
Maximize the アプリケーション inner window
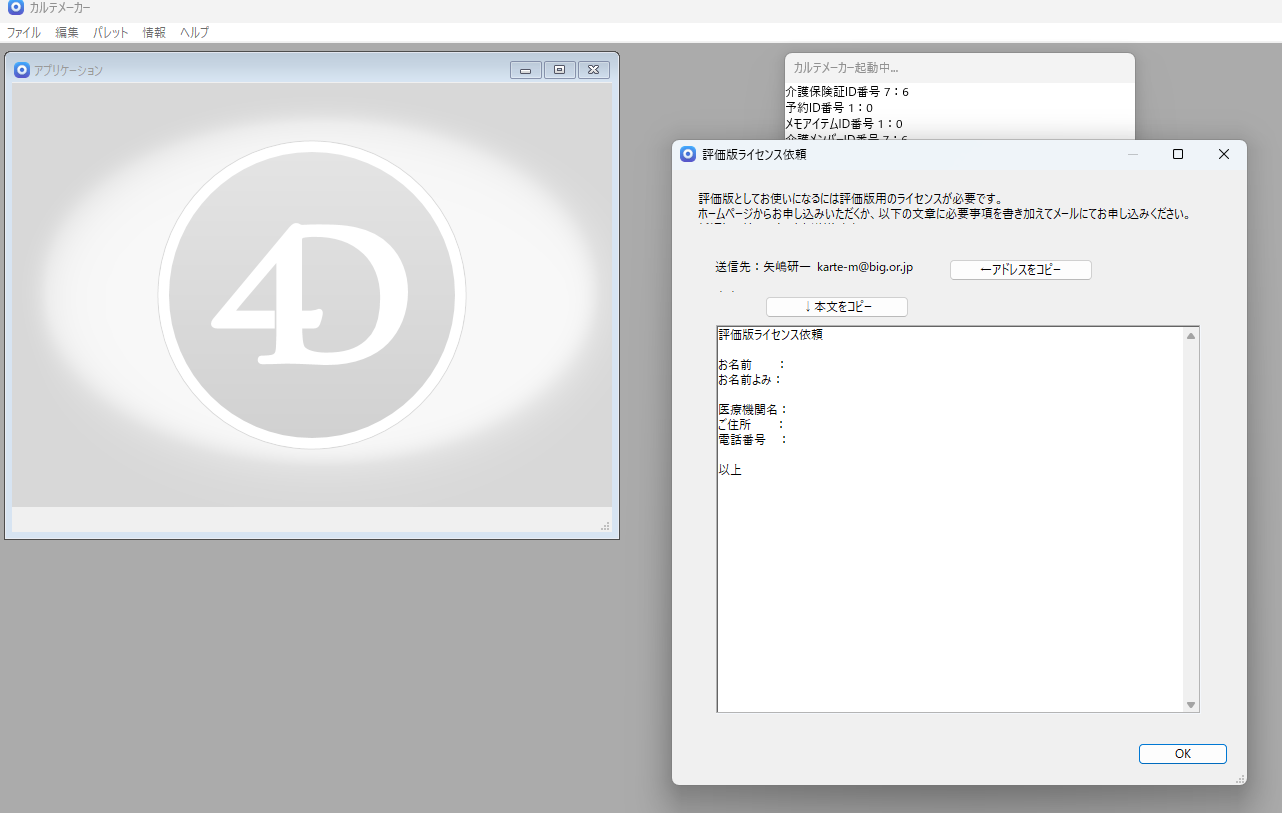(559, 70)
